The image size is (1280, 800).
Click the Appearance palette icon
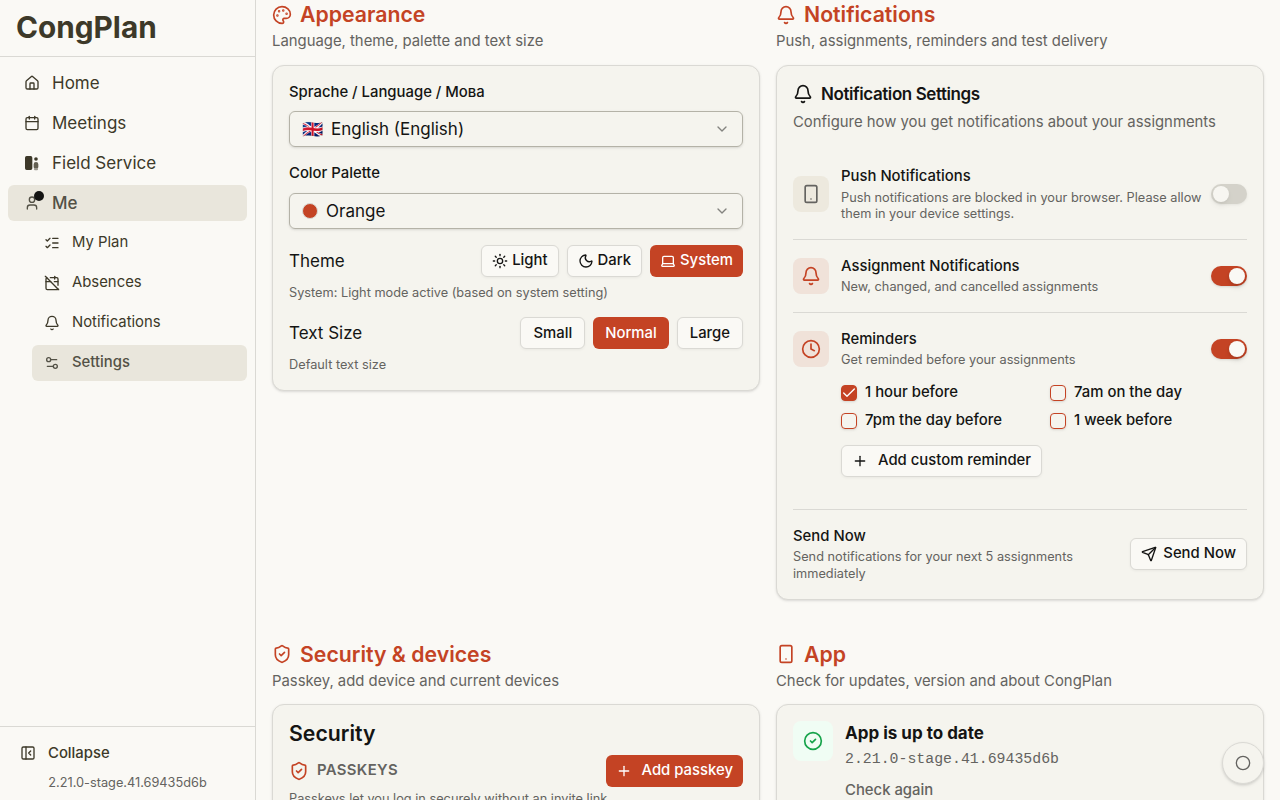(x=282, y=15)
